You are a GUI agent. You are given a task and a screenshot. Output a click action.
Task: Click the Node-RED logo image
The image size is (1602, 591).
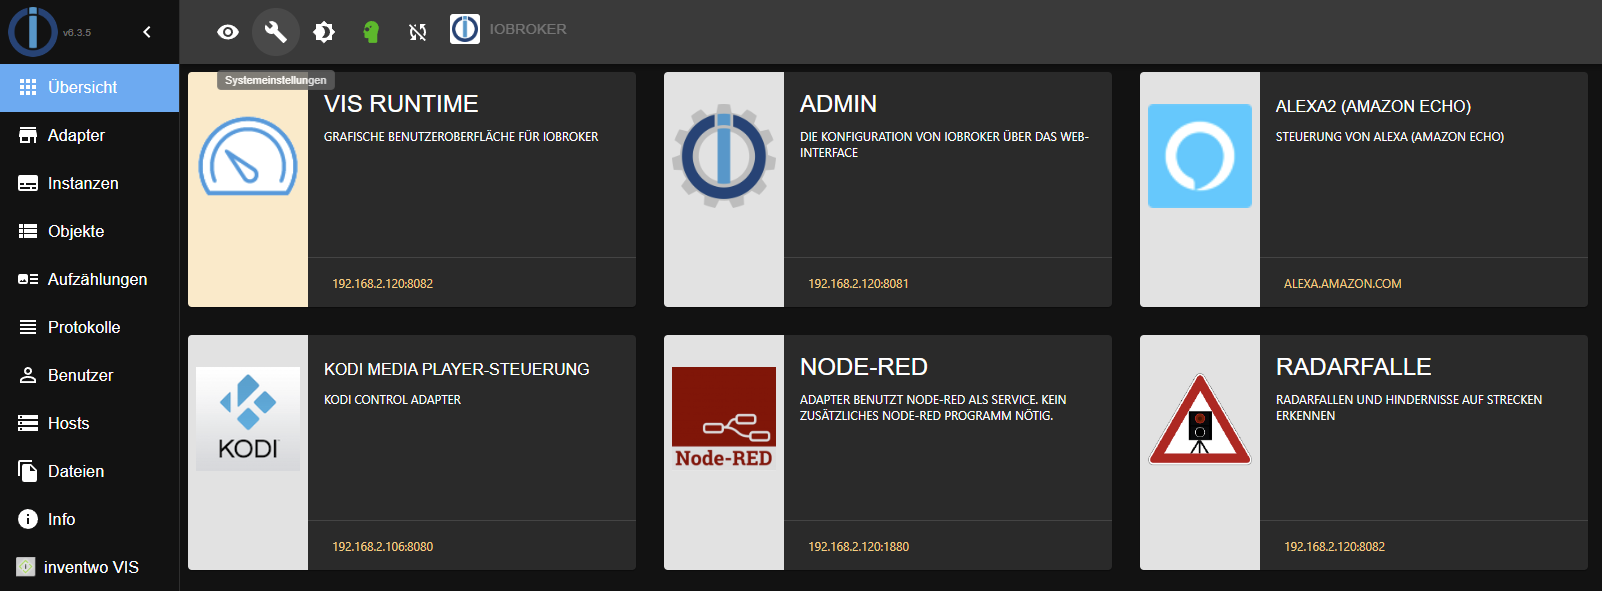click(x=724, y=419)
